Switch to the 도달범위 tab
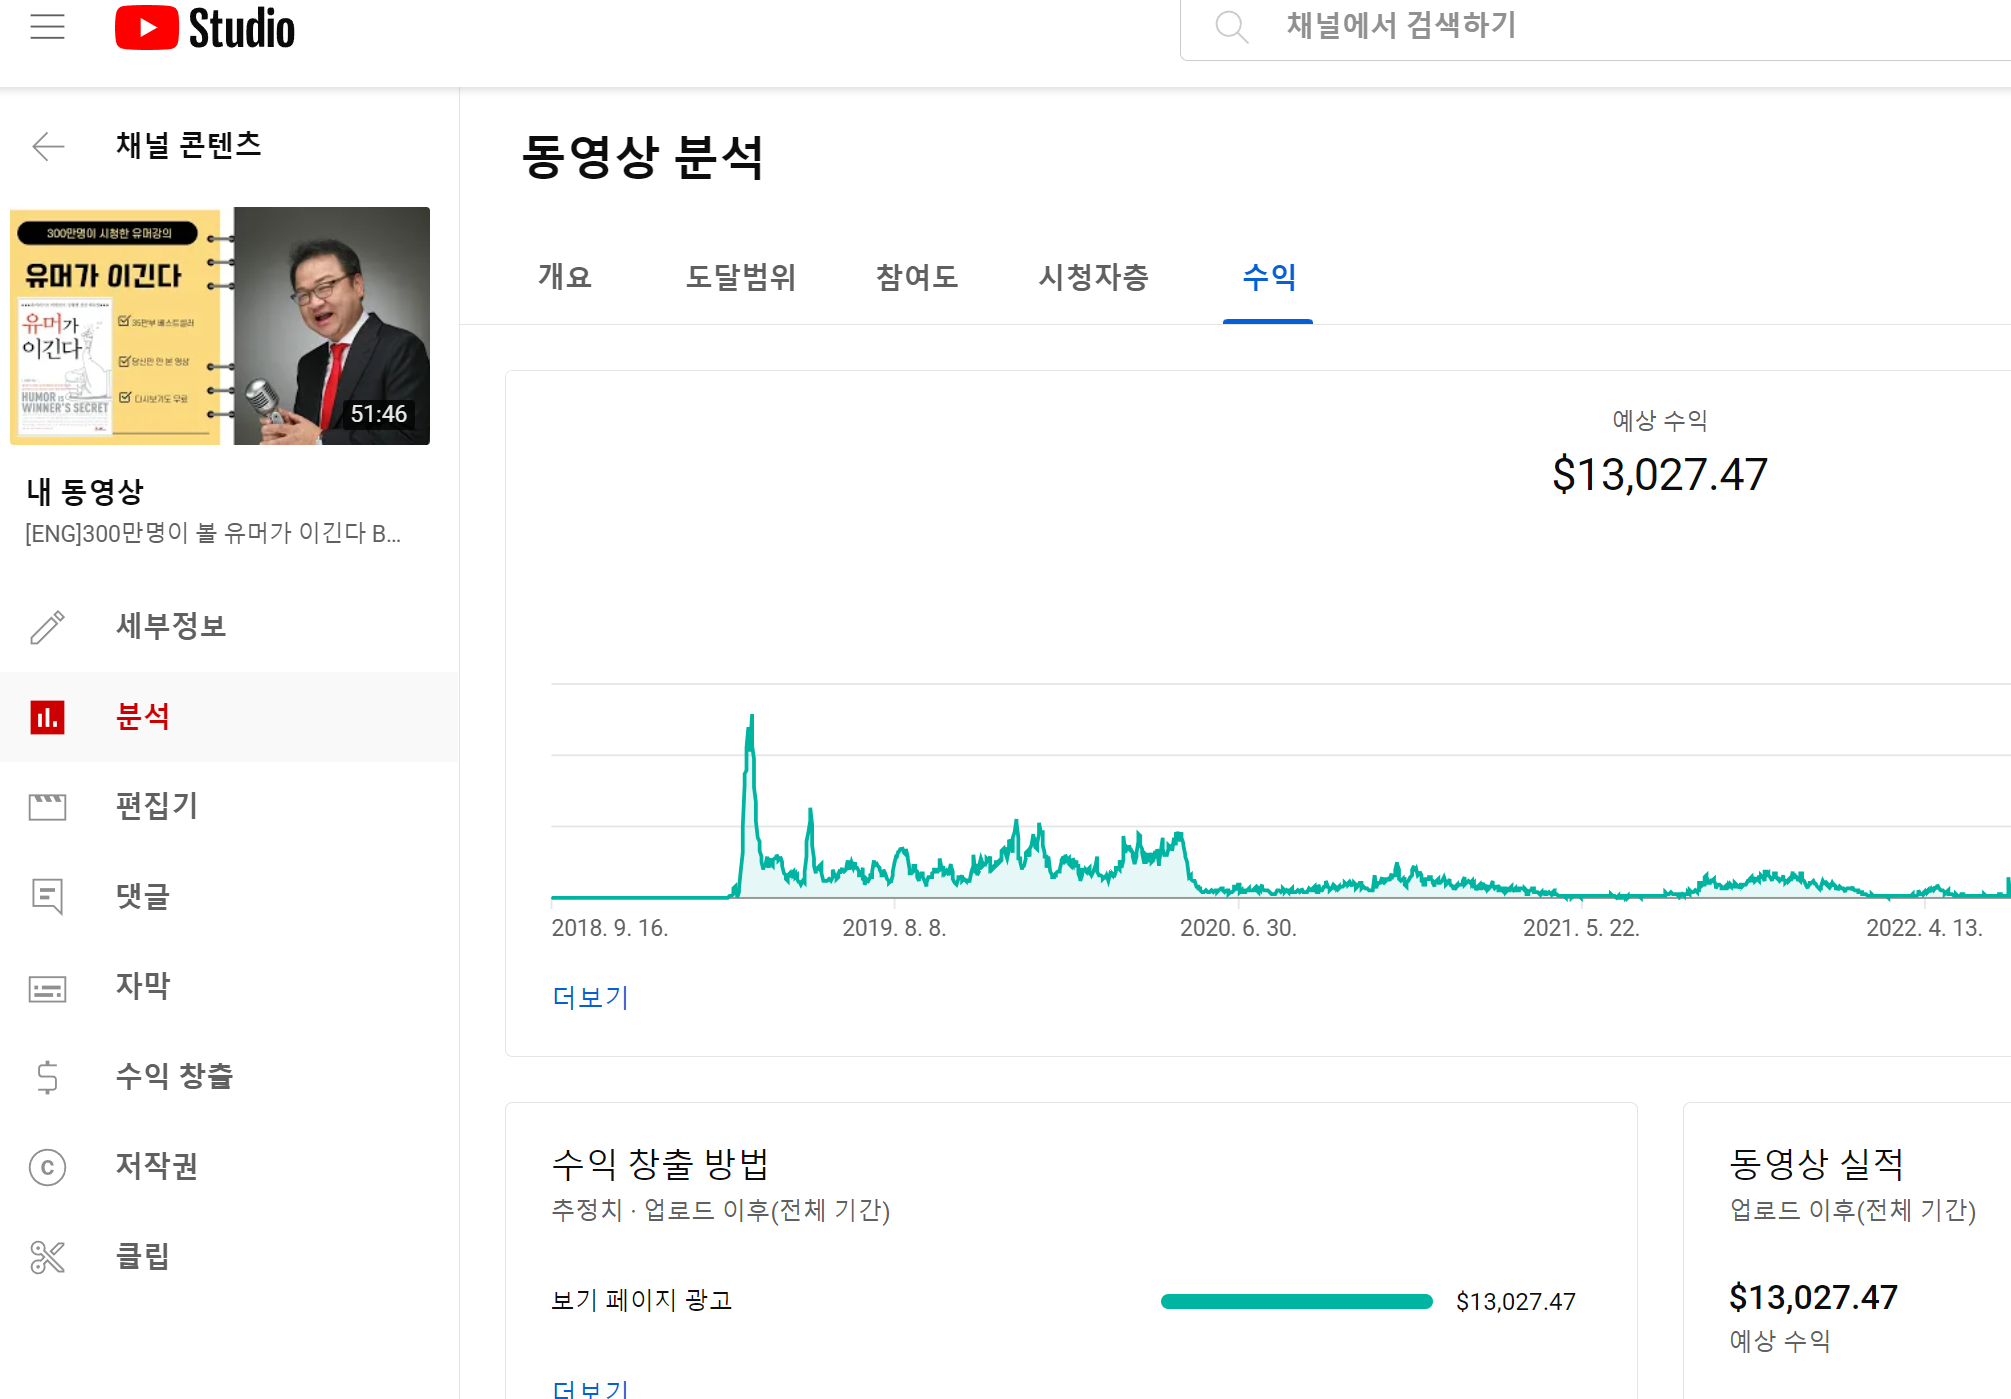2011x1399 pixels. tap(740, 277)
